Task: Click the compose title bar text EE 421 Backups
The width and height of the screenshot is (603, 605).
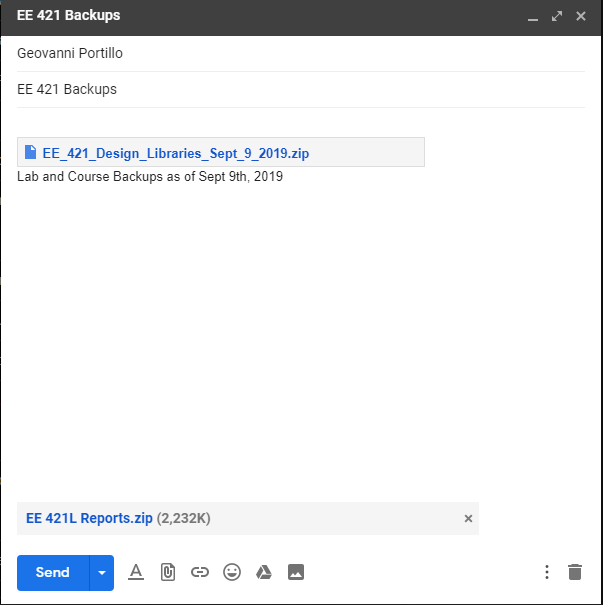Action: point(69,15)
